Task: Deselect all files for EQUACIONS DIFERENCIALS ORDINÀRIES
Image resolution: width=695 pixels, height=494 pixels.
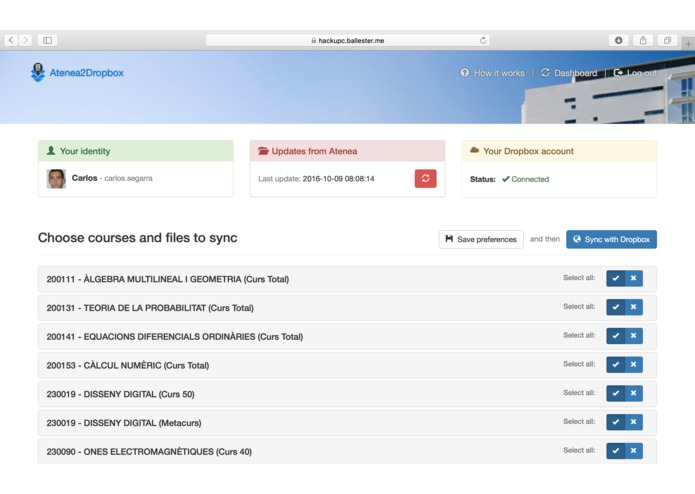Action: coord(633,336)
